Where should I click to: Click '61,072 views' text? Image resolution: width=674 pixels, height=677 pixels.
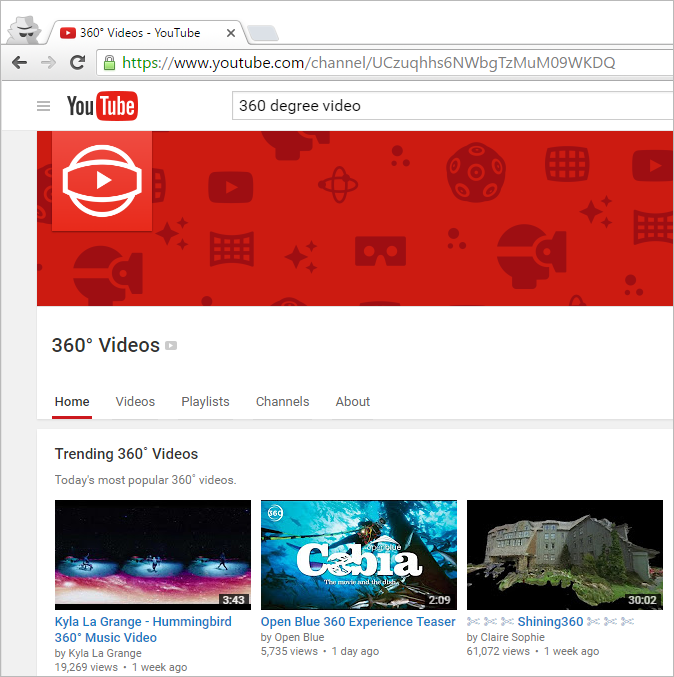point(498,651)
